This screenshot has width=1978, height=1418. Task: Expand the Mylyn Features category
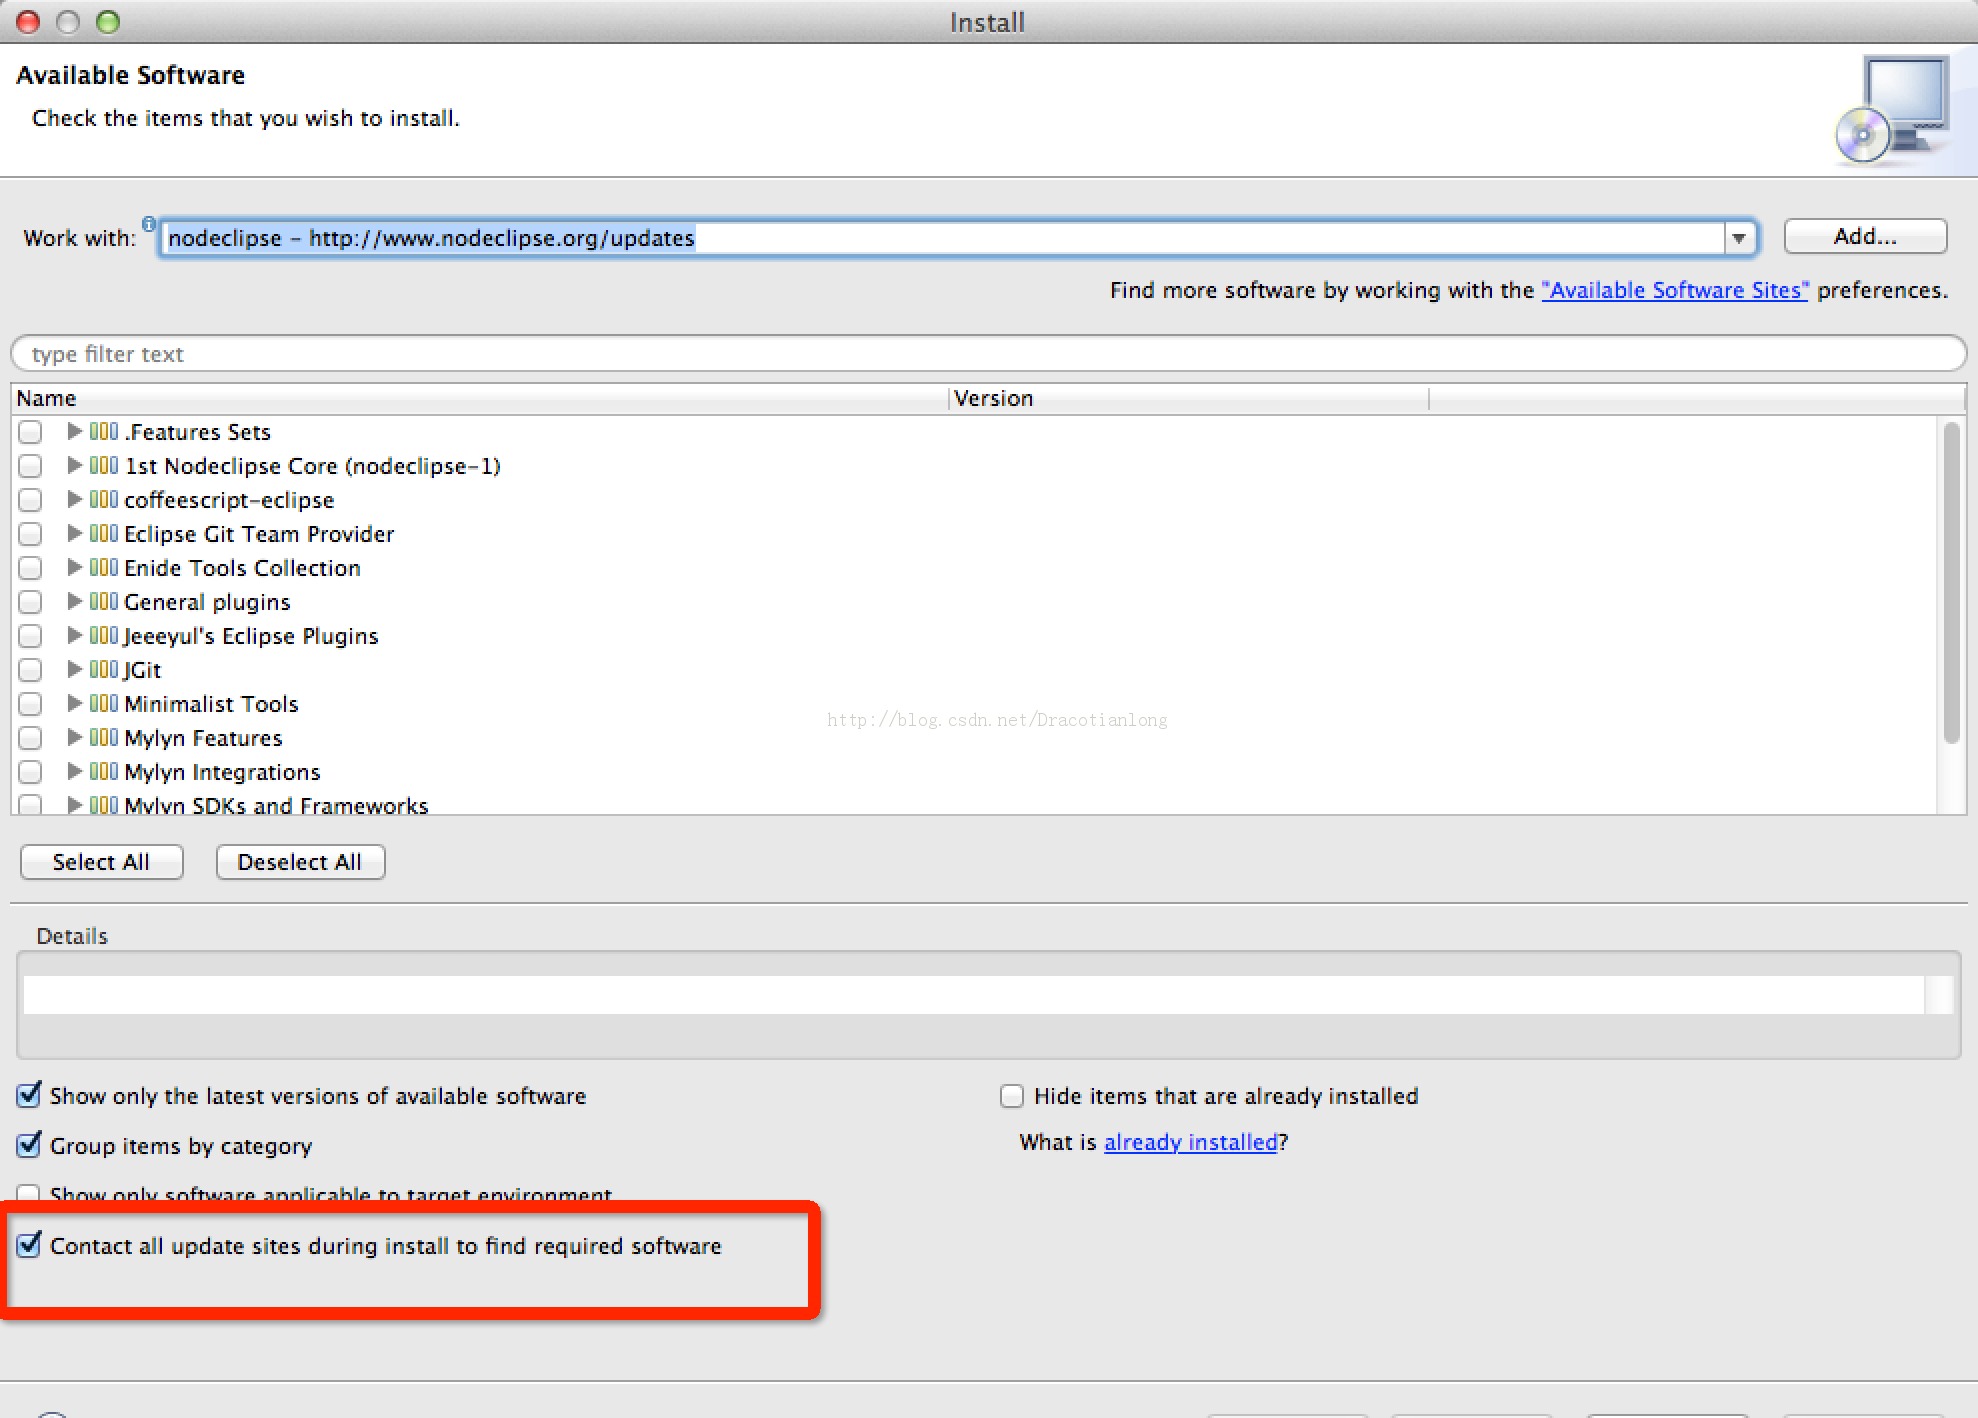74,737
